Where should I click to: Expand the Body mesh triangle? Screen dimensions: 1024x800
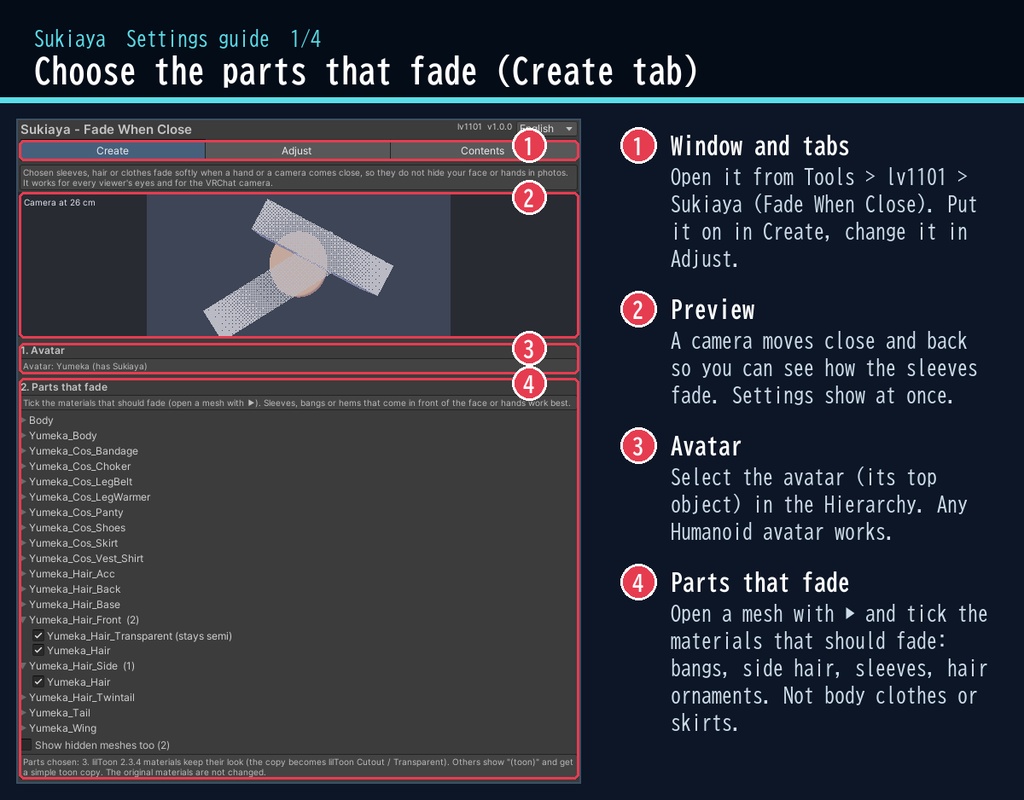[24, 421]
